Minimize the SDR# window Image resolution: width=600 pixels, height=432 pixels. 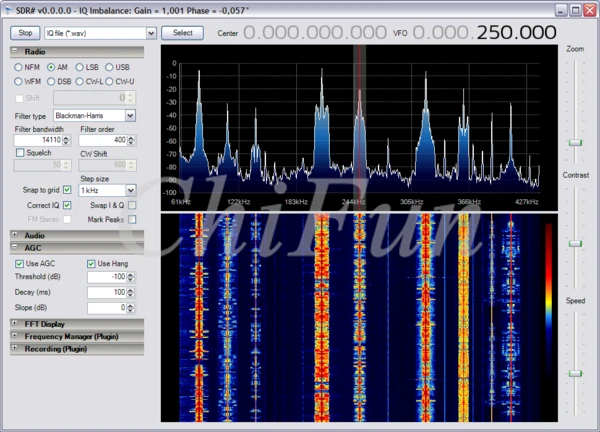point(561,10)
